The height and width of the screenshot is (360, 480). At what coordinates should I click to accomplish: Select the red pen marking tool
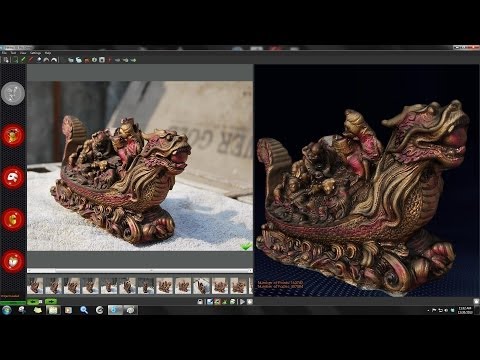[31, 60]
